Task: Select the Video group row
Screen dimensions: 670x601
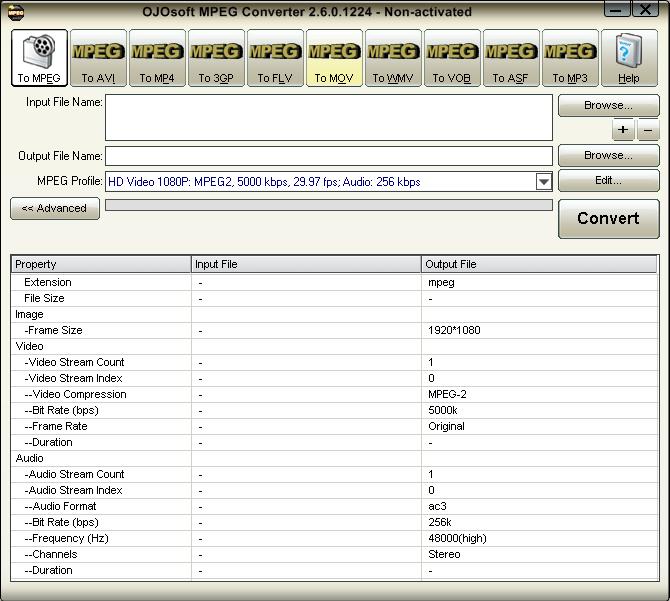Action: [335, 346]
